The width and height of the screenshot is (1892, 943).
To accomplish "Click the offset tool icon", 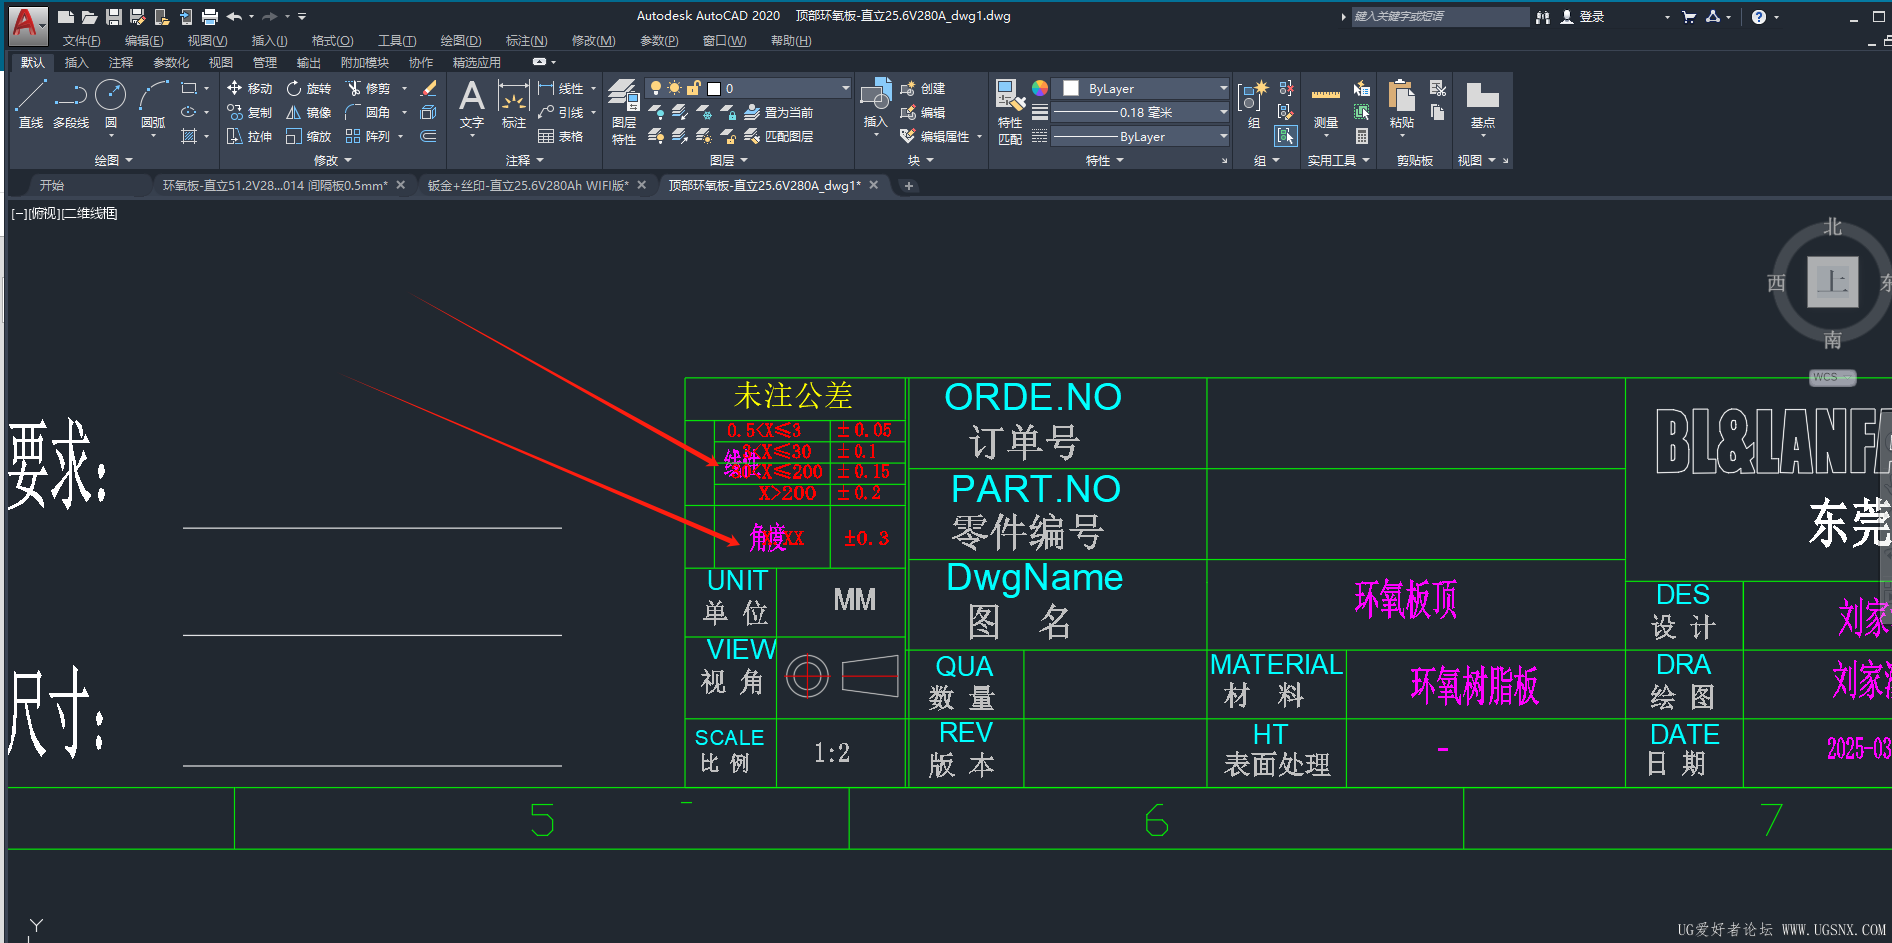I will click(428, 136).
